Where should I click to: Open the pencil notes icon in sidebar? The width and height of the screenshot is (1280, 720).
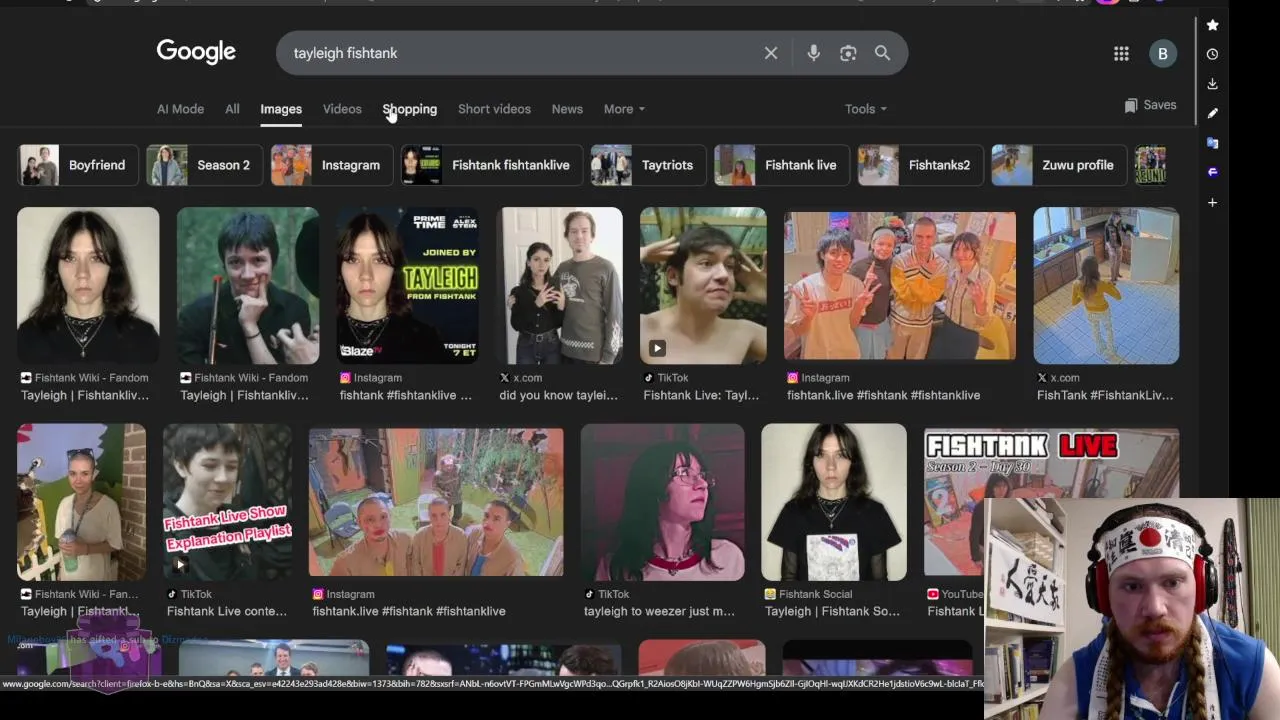[1212, 113]
